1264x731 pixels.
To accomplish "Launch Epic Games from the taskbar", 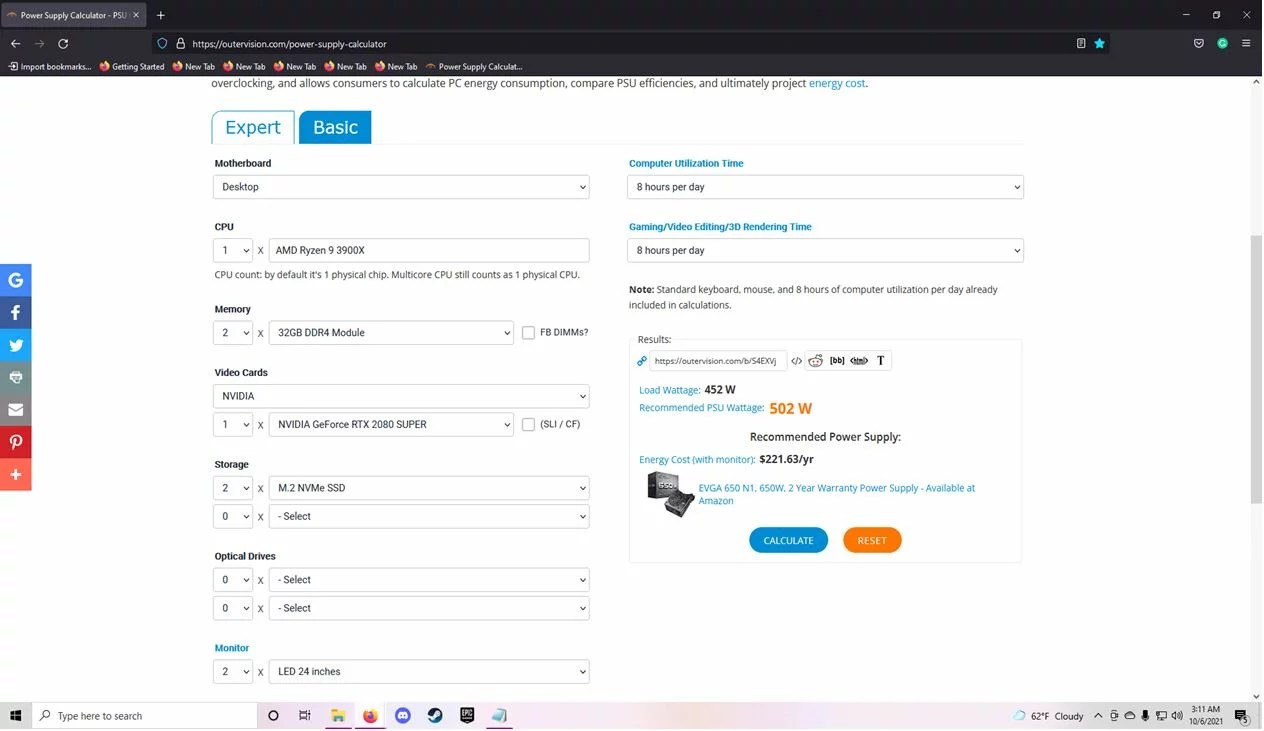I will click(x=467, y=716).
